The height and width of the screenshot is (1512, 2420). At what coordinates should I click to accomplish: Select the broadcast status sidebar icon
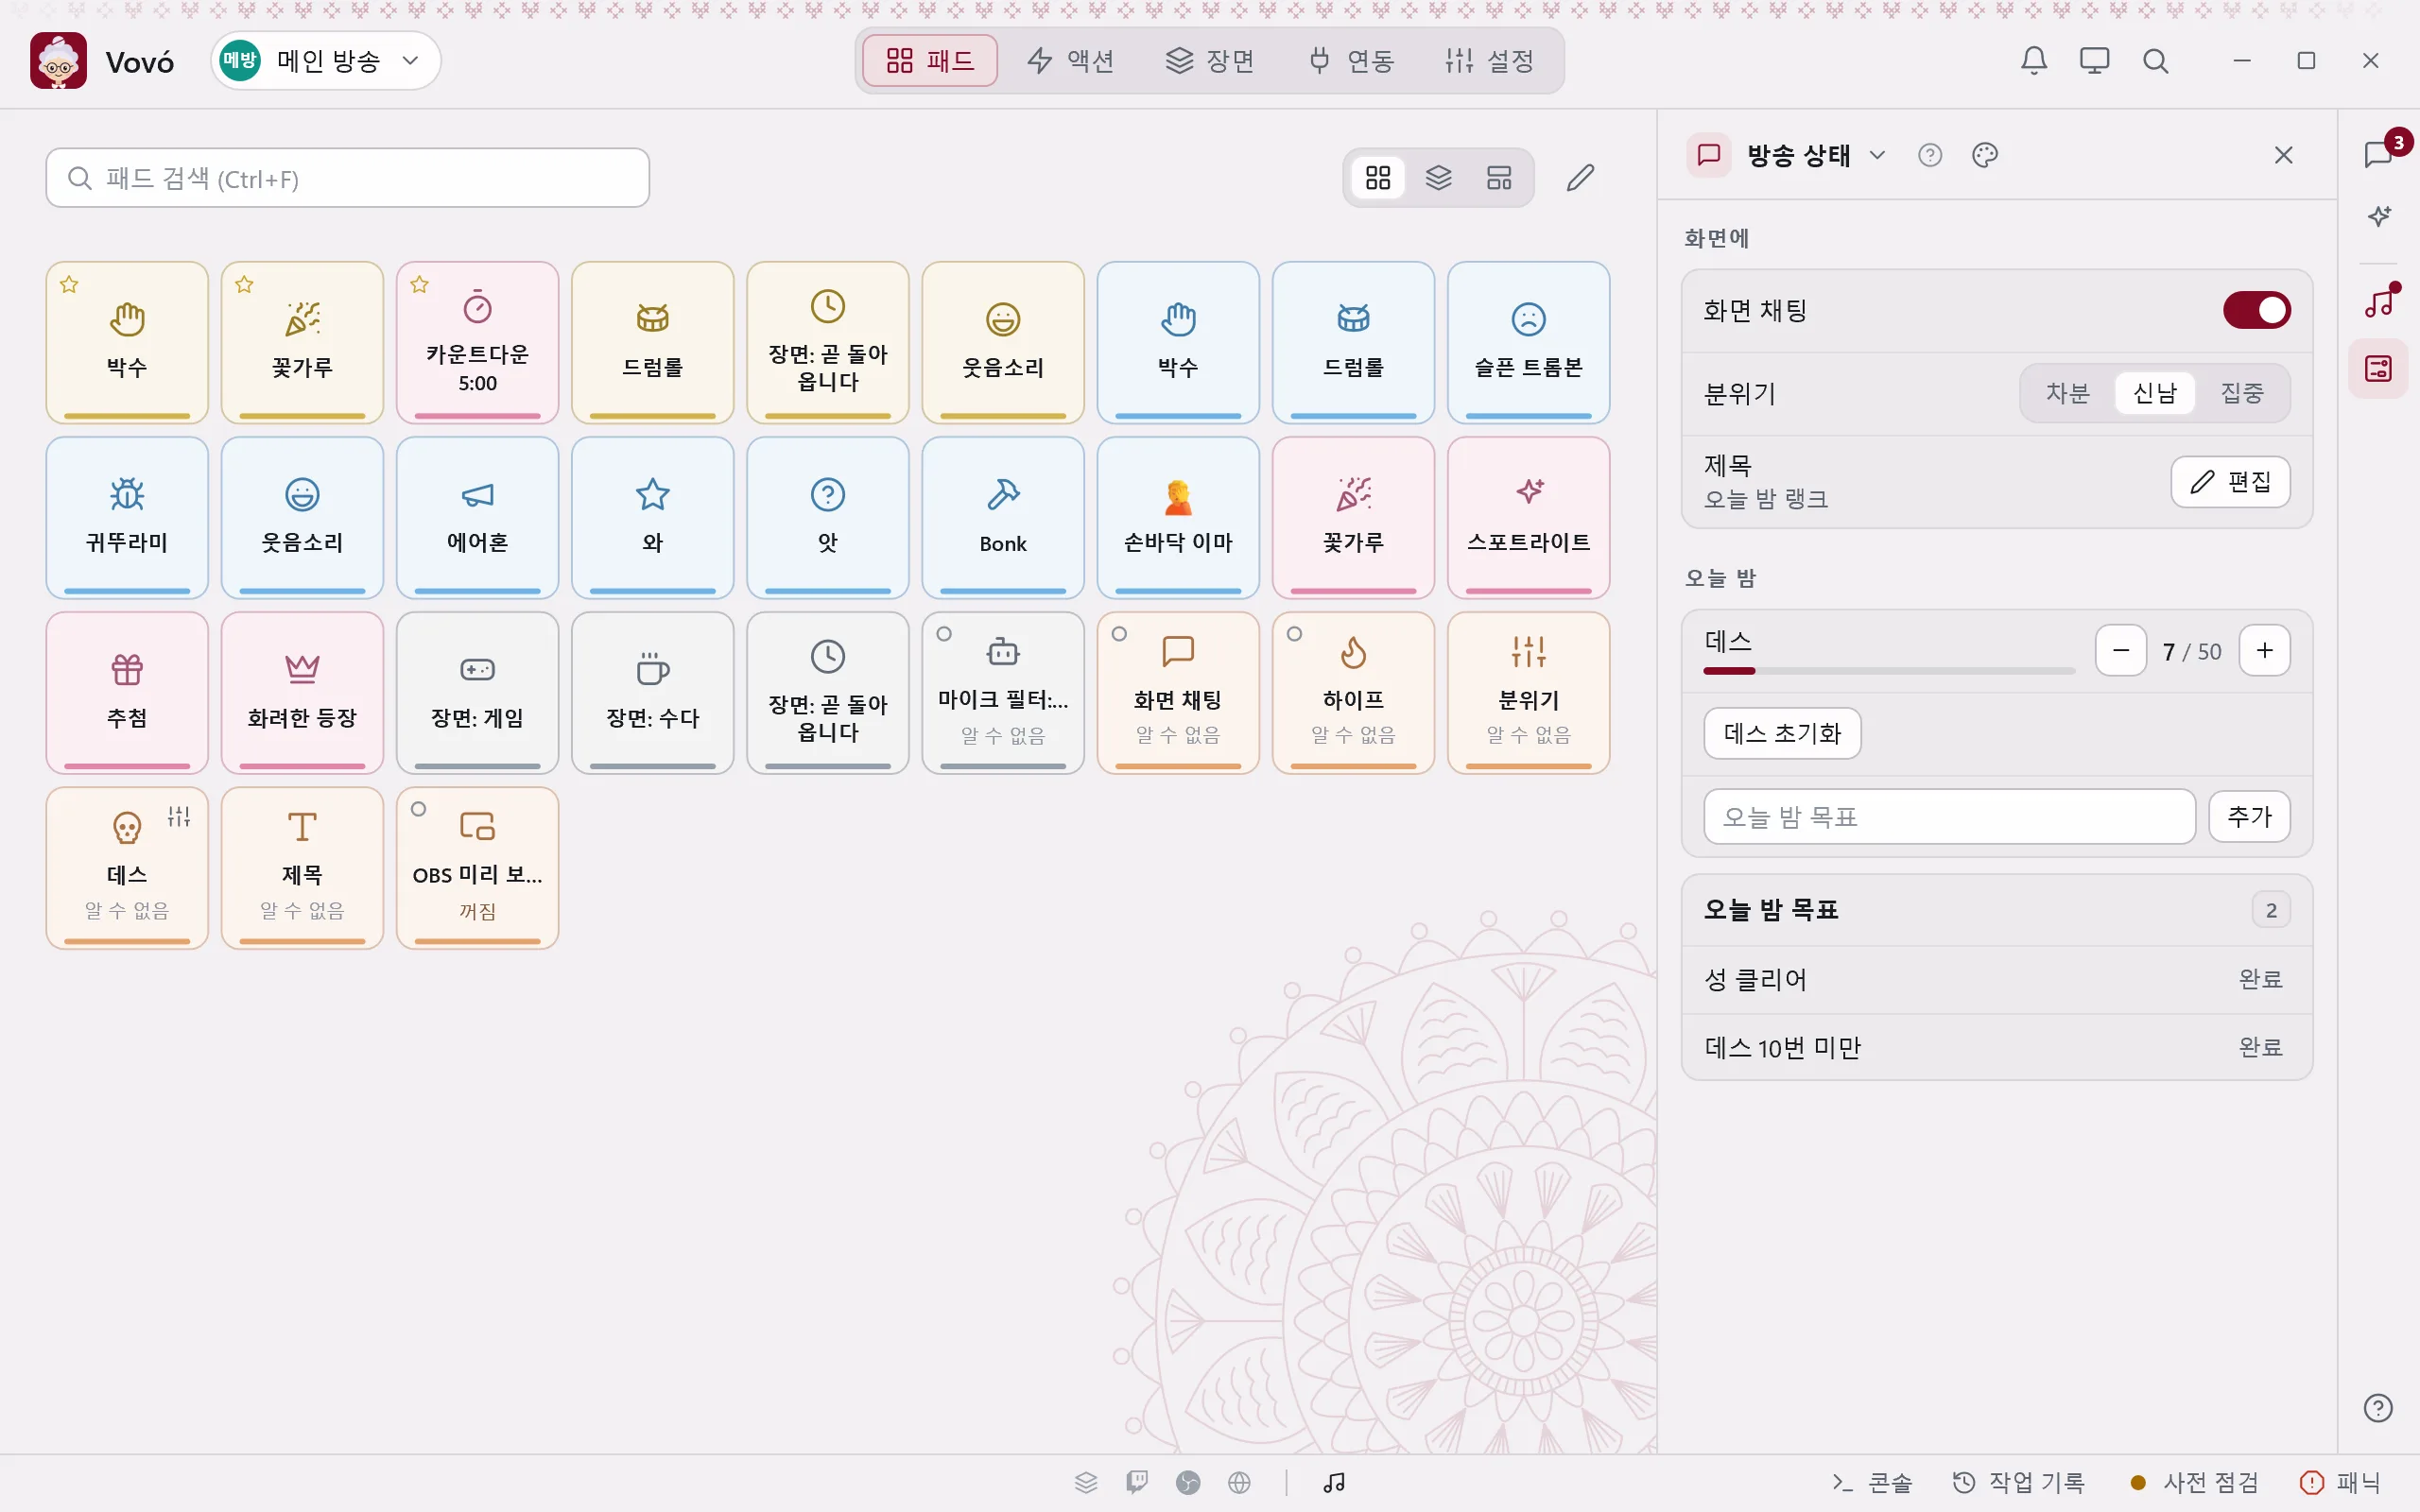point(2378,368)
